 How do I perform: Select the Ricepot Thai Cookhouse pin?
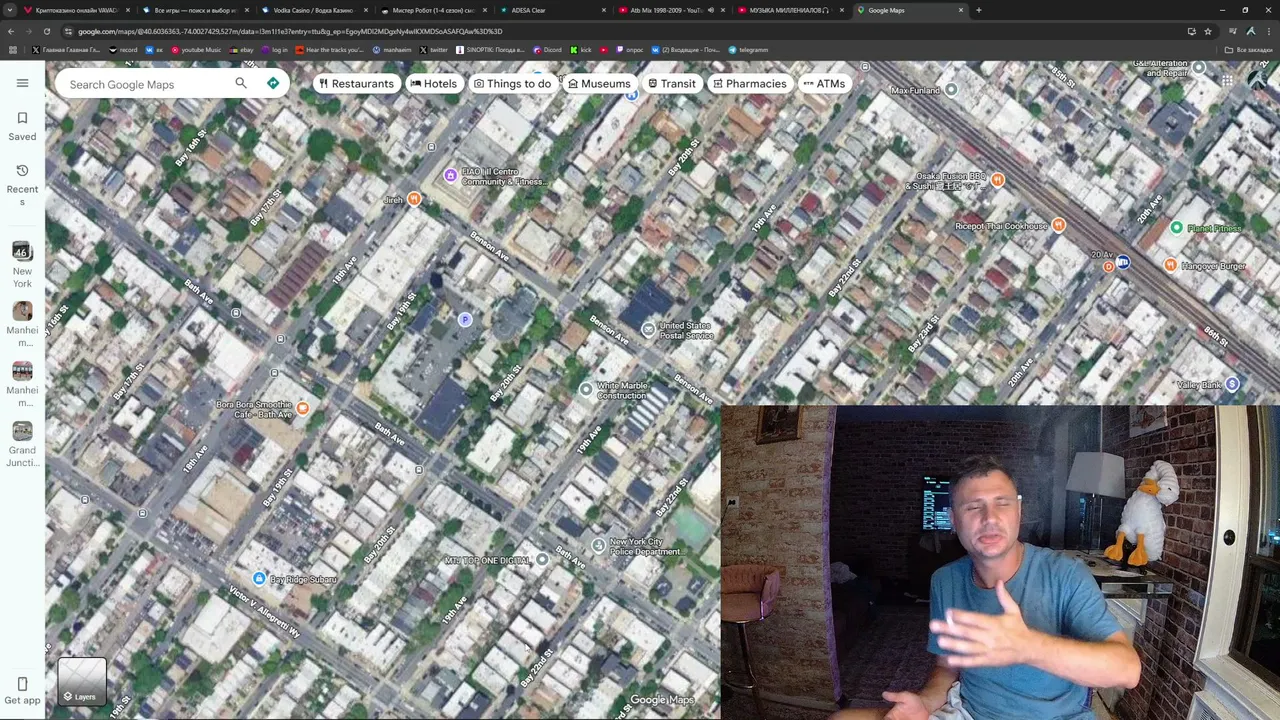coord(1059,226)
